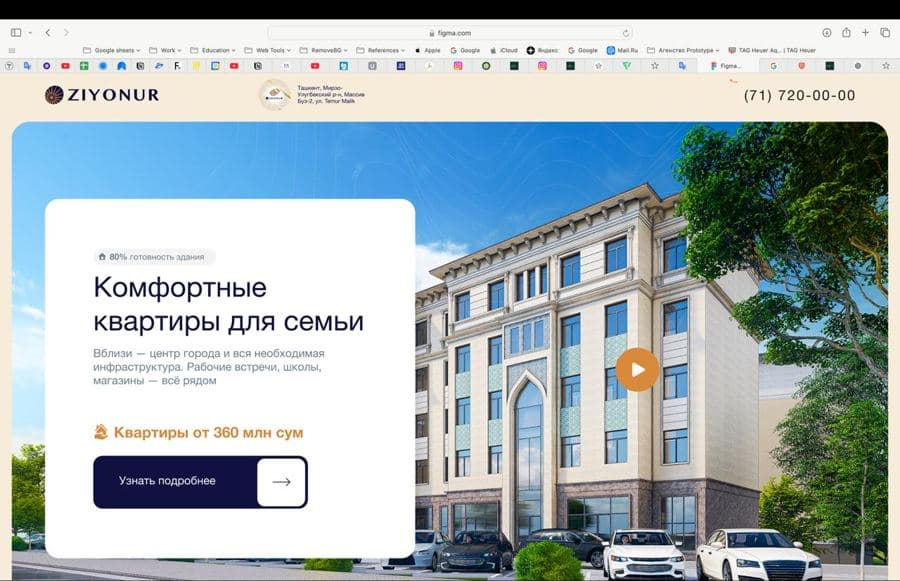Click the Ташкент address text in header

coord(331,94)
